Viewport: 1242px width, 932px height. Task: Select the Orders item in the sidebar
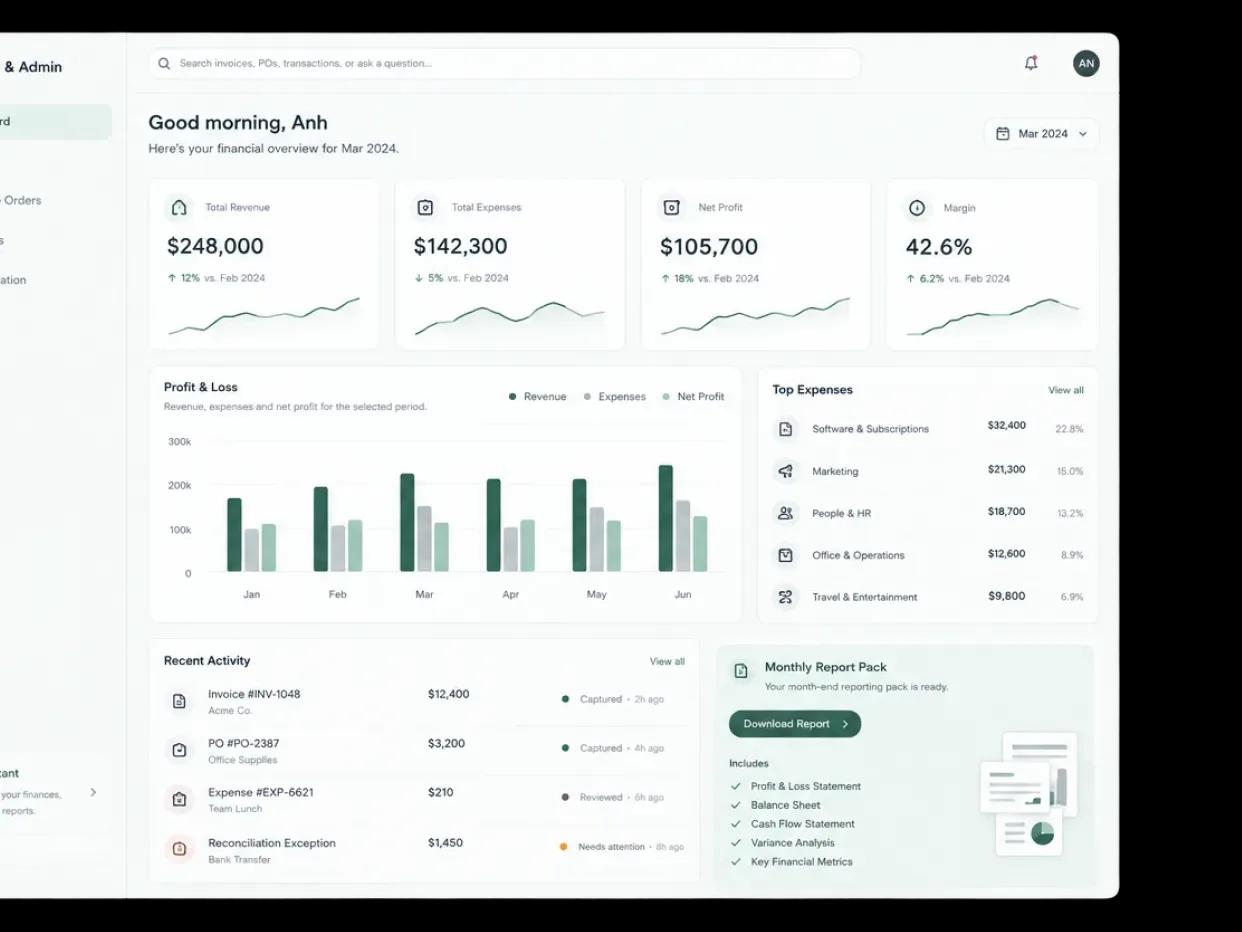22,200
